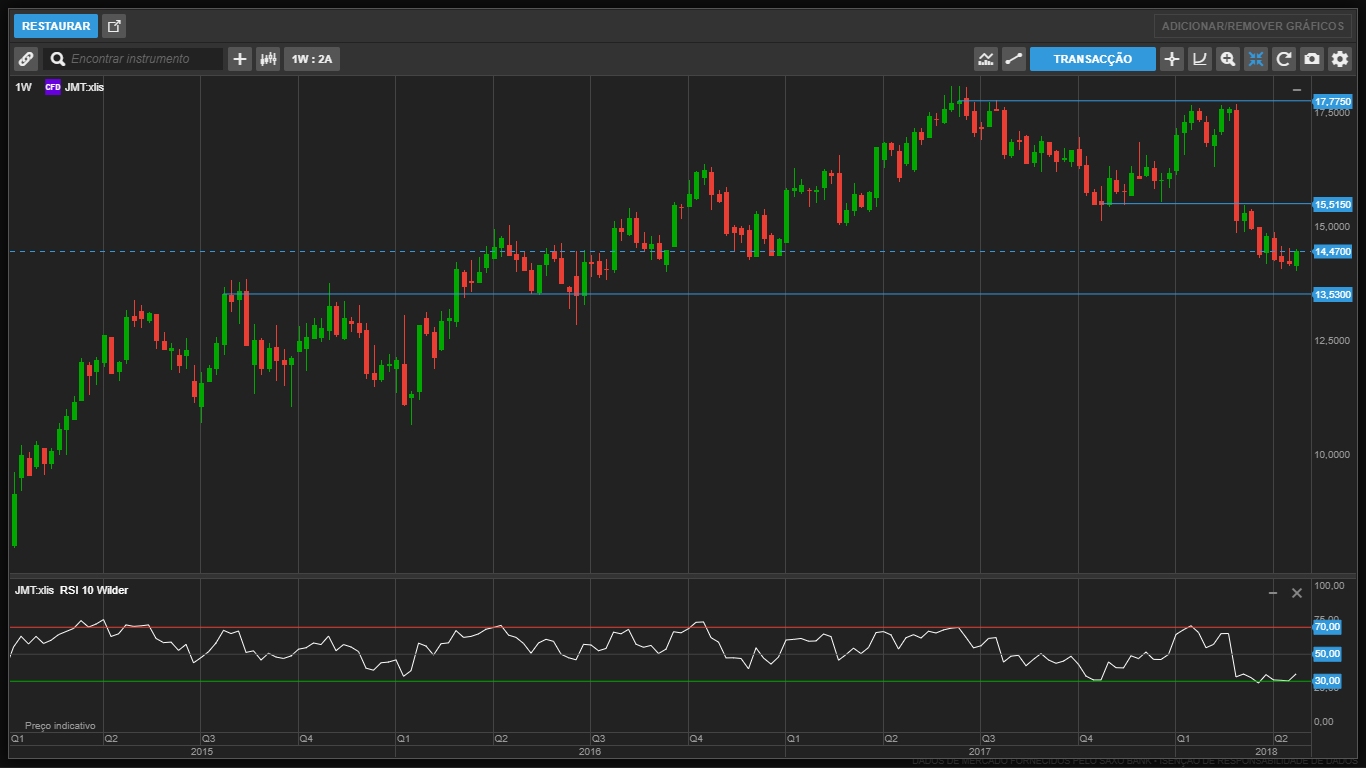Collapse the main price chart panel

click(x=1297, y=90)
